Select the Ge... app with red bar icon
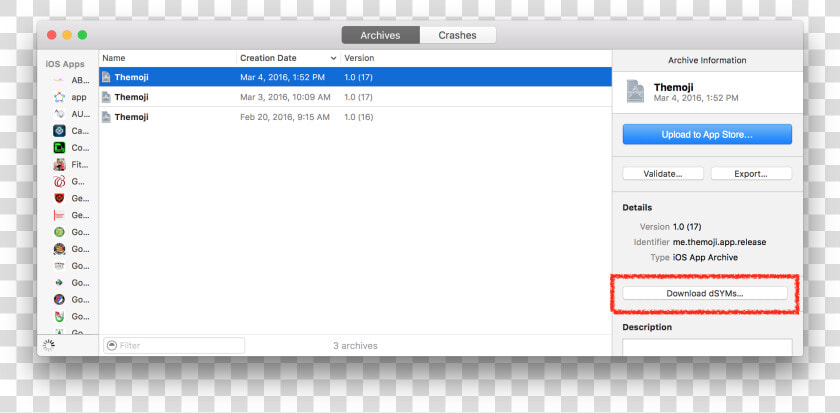 coord(59,215)
